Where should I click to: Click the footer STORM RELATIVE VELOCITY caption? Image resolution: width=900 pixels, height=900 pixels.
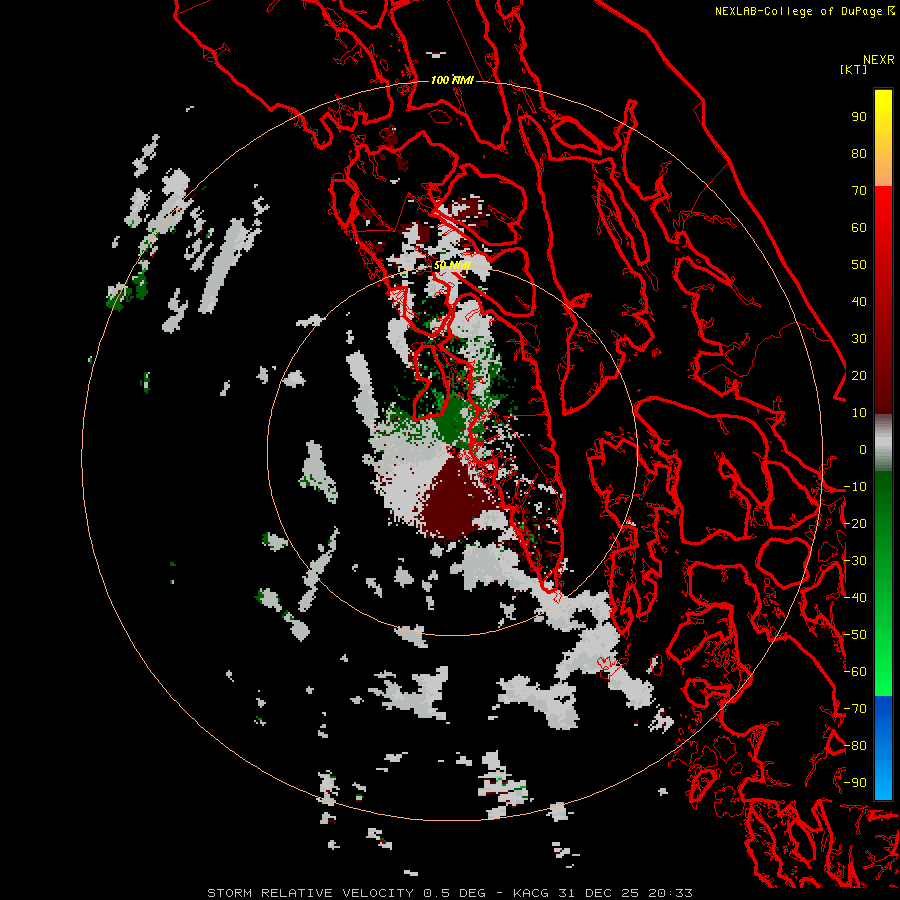tap(449, 893)
